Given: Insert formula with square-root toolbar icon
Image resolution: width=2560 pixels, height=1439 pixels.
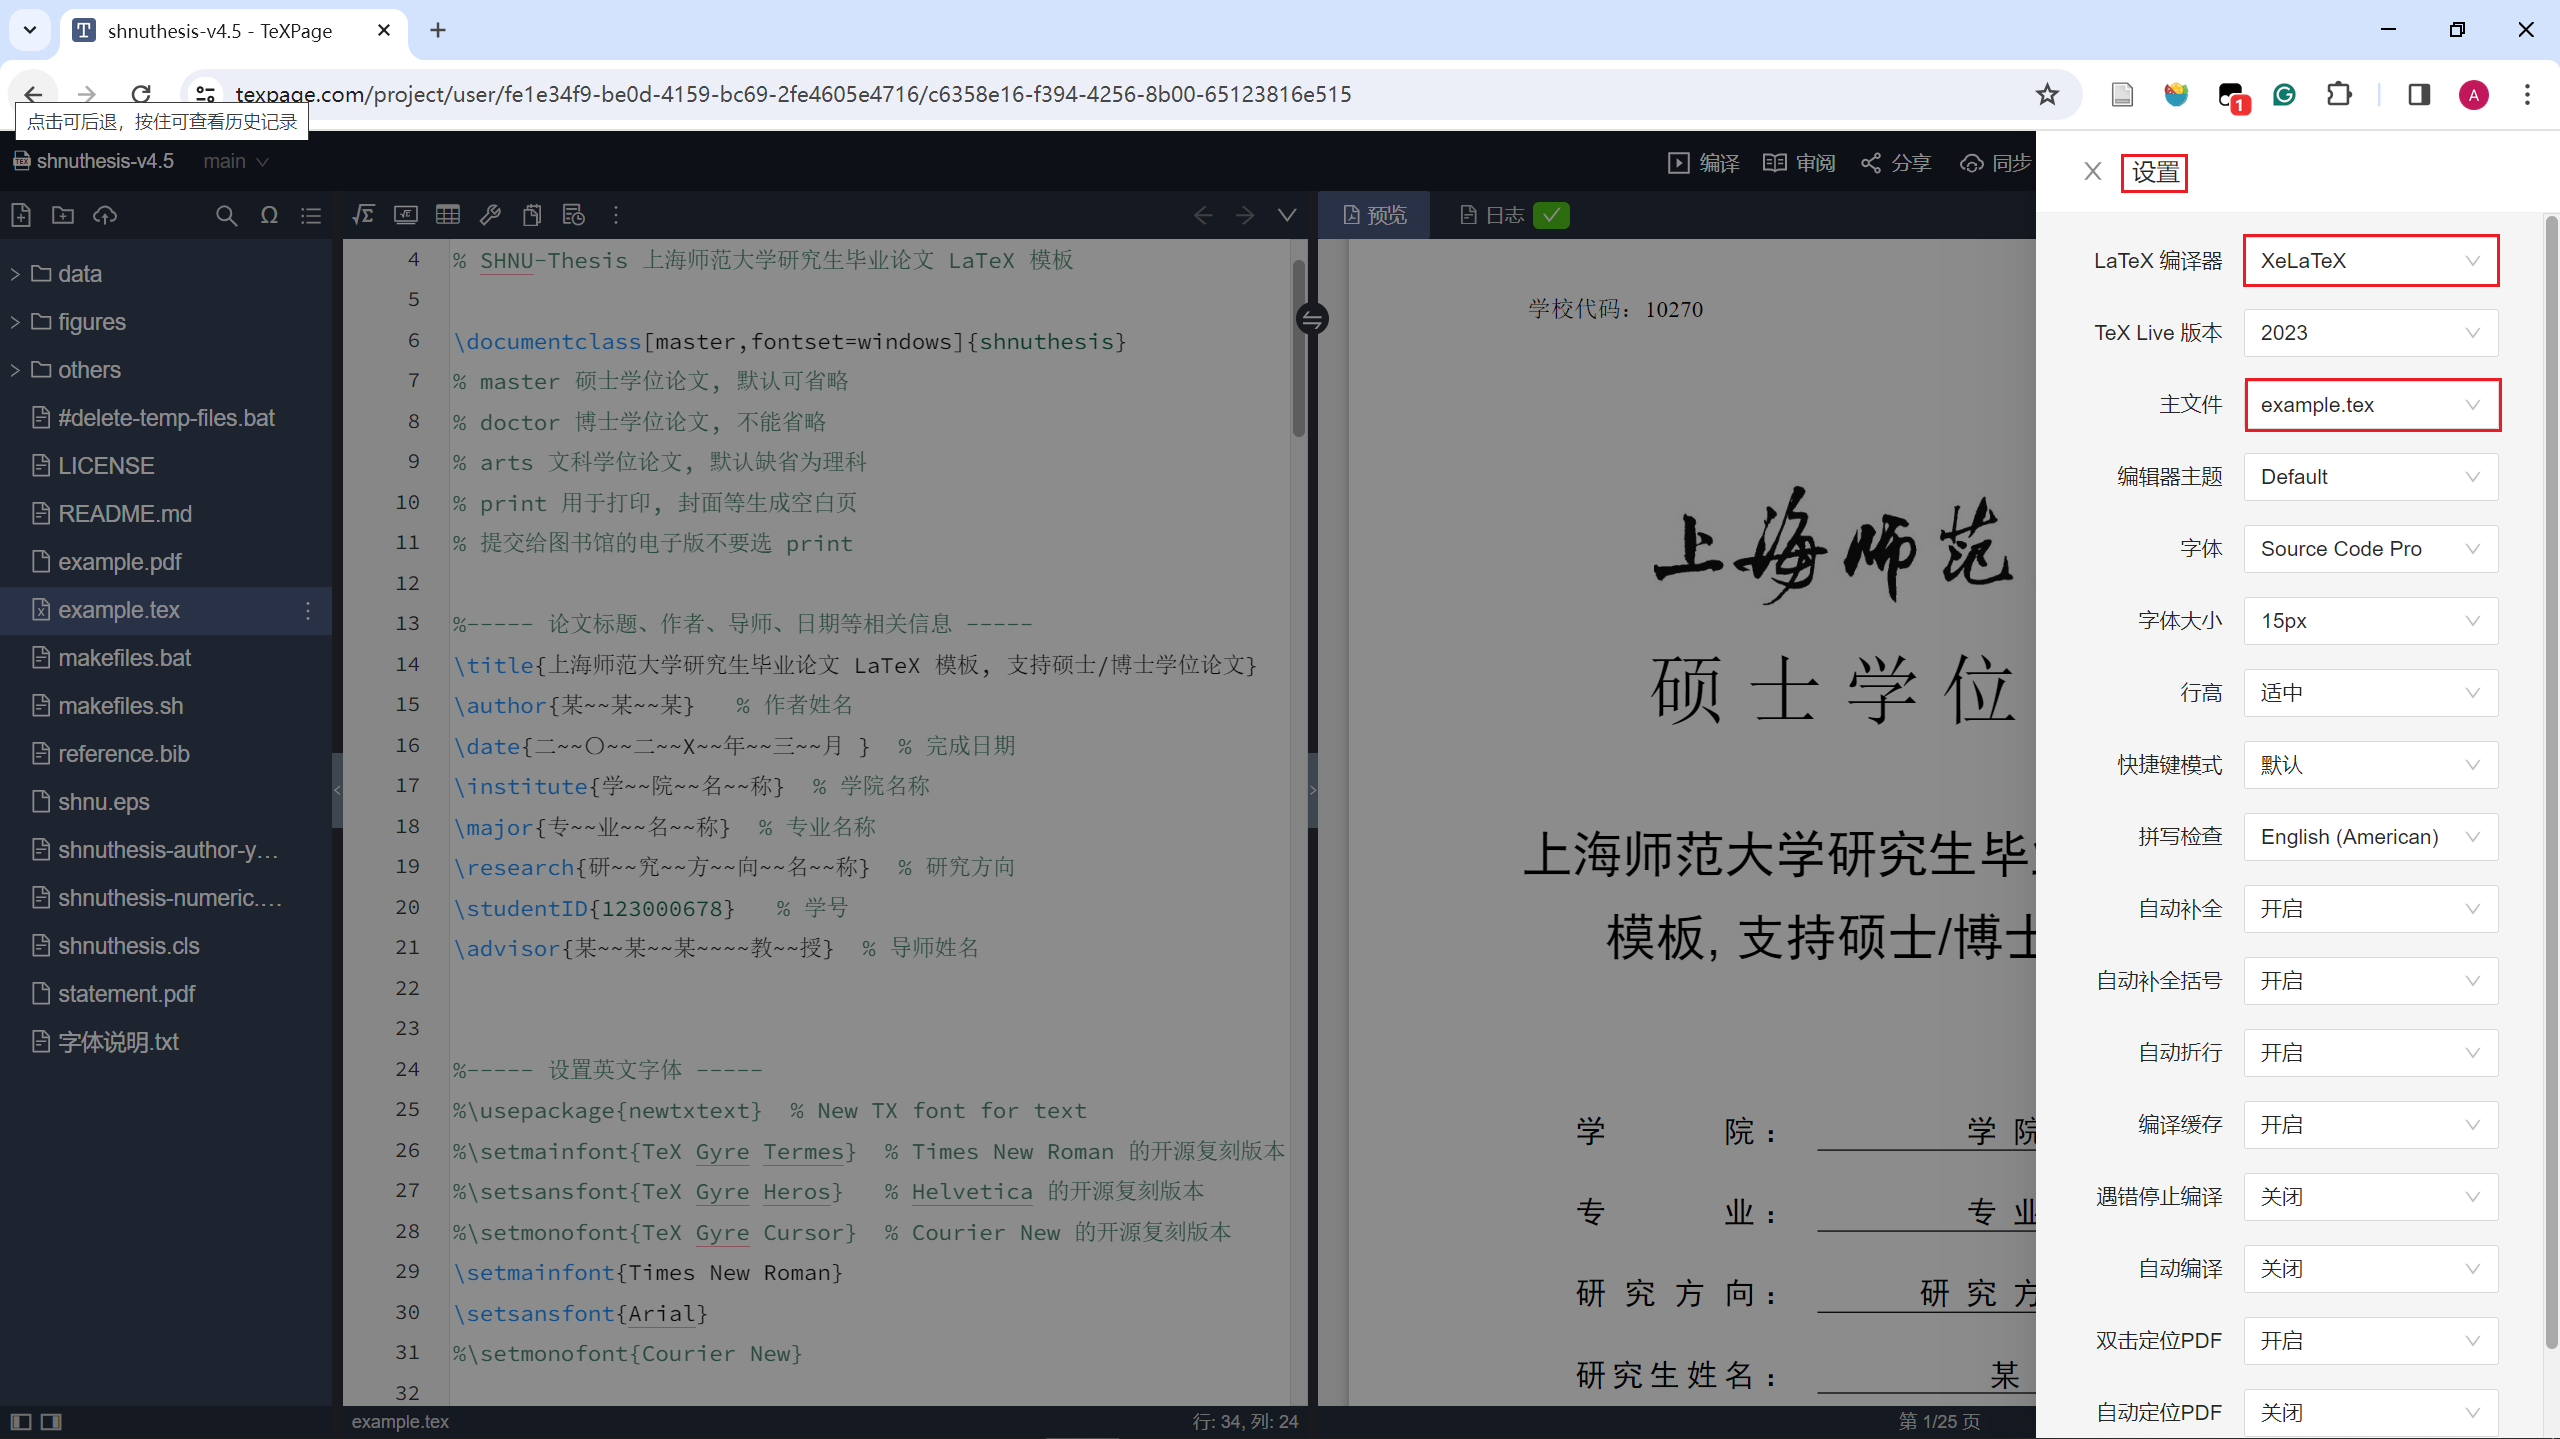Looking at the screenshot, I should click(x=364, y=215).
